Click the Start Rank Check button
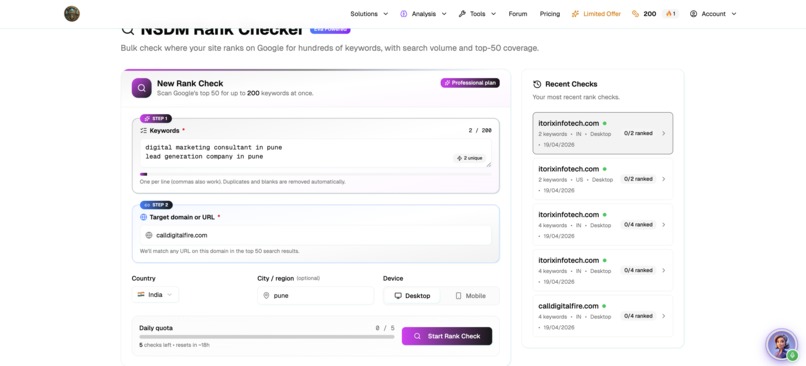Image resolution: width=806 pixels, height=366 pixels. (x=447, y=336)
